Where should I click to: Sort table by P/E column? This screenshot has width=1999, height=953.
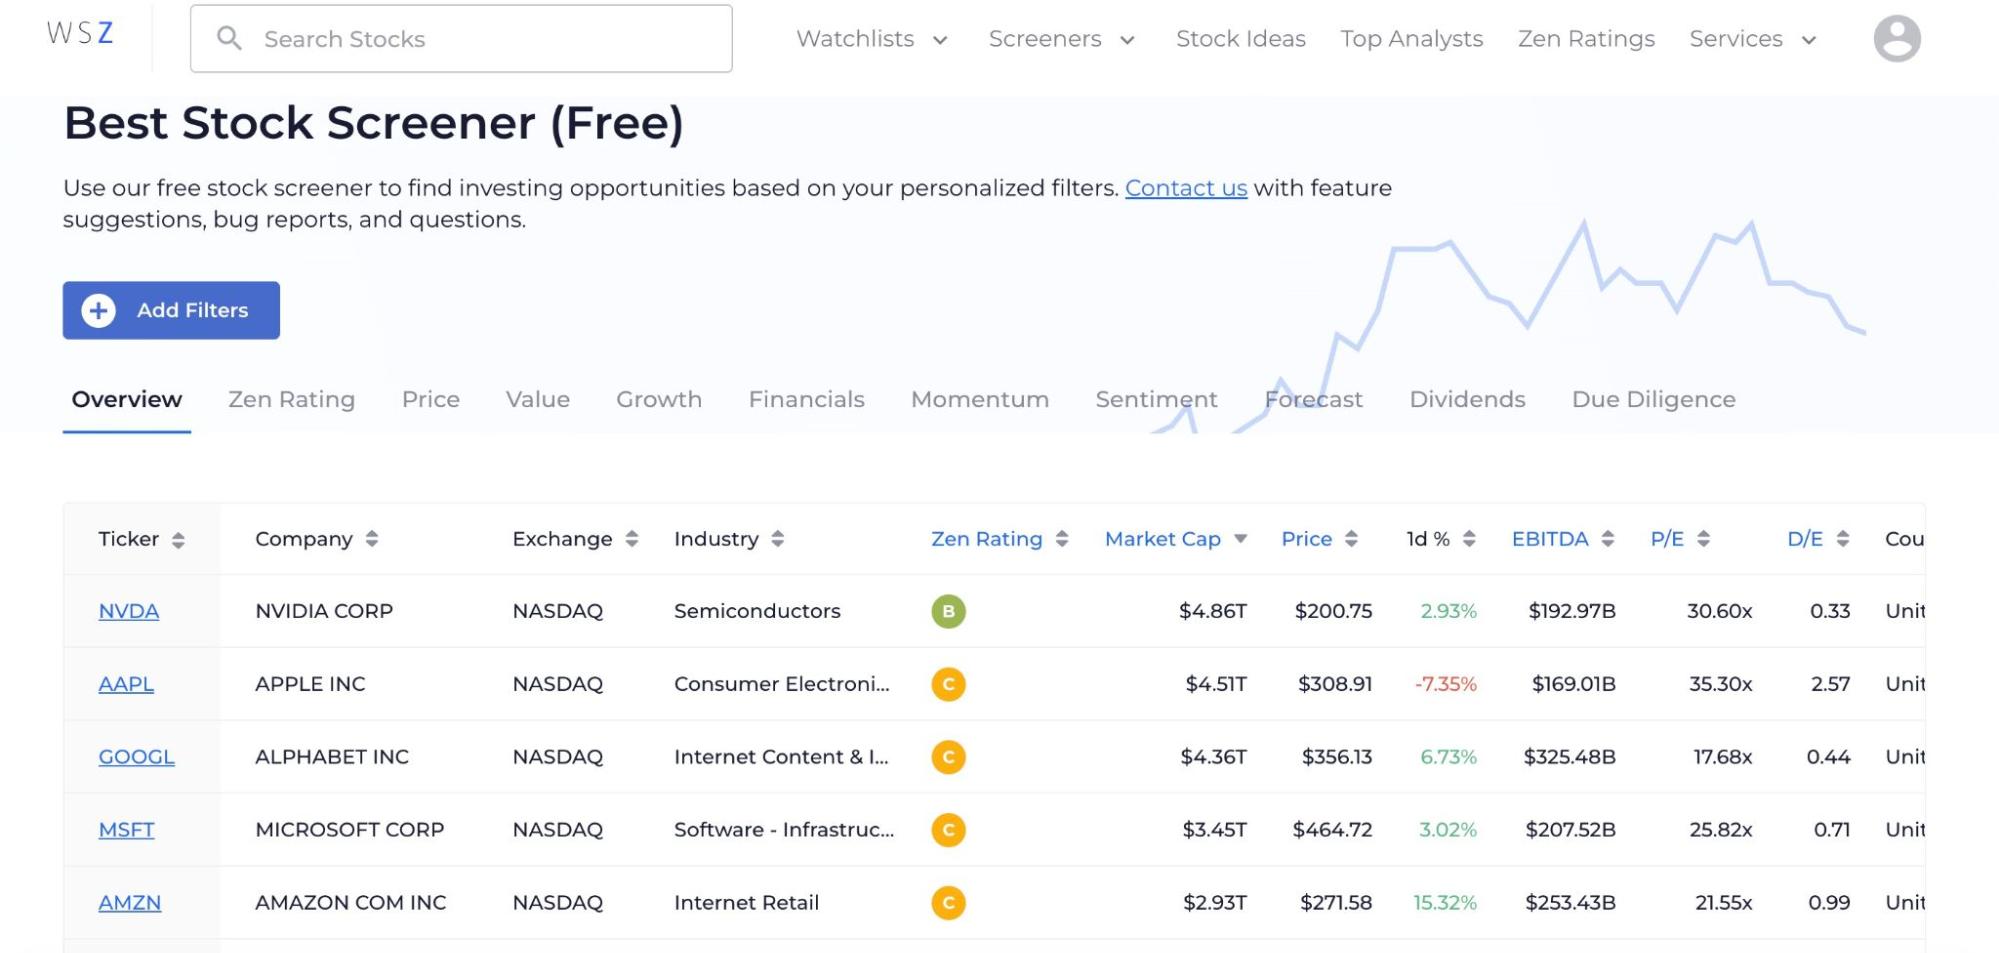pos(1680,539)
